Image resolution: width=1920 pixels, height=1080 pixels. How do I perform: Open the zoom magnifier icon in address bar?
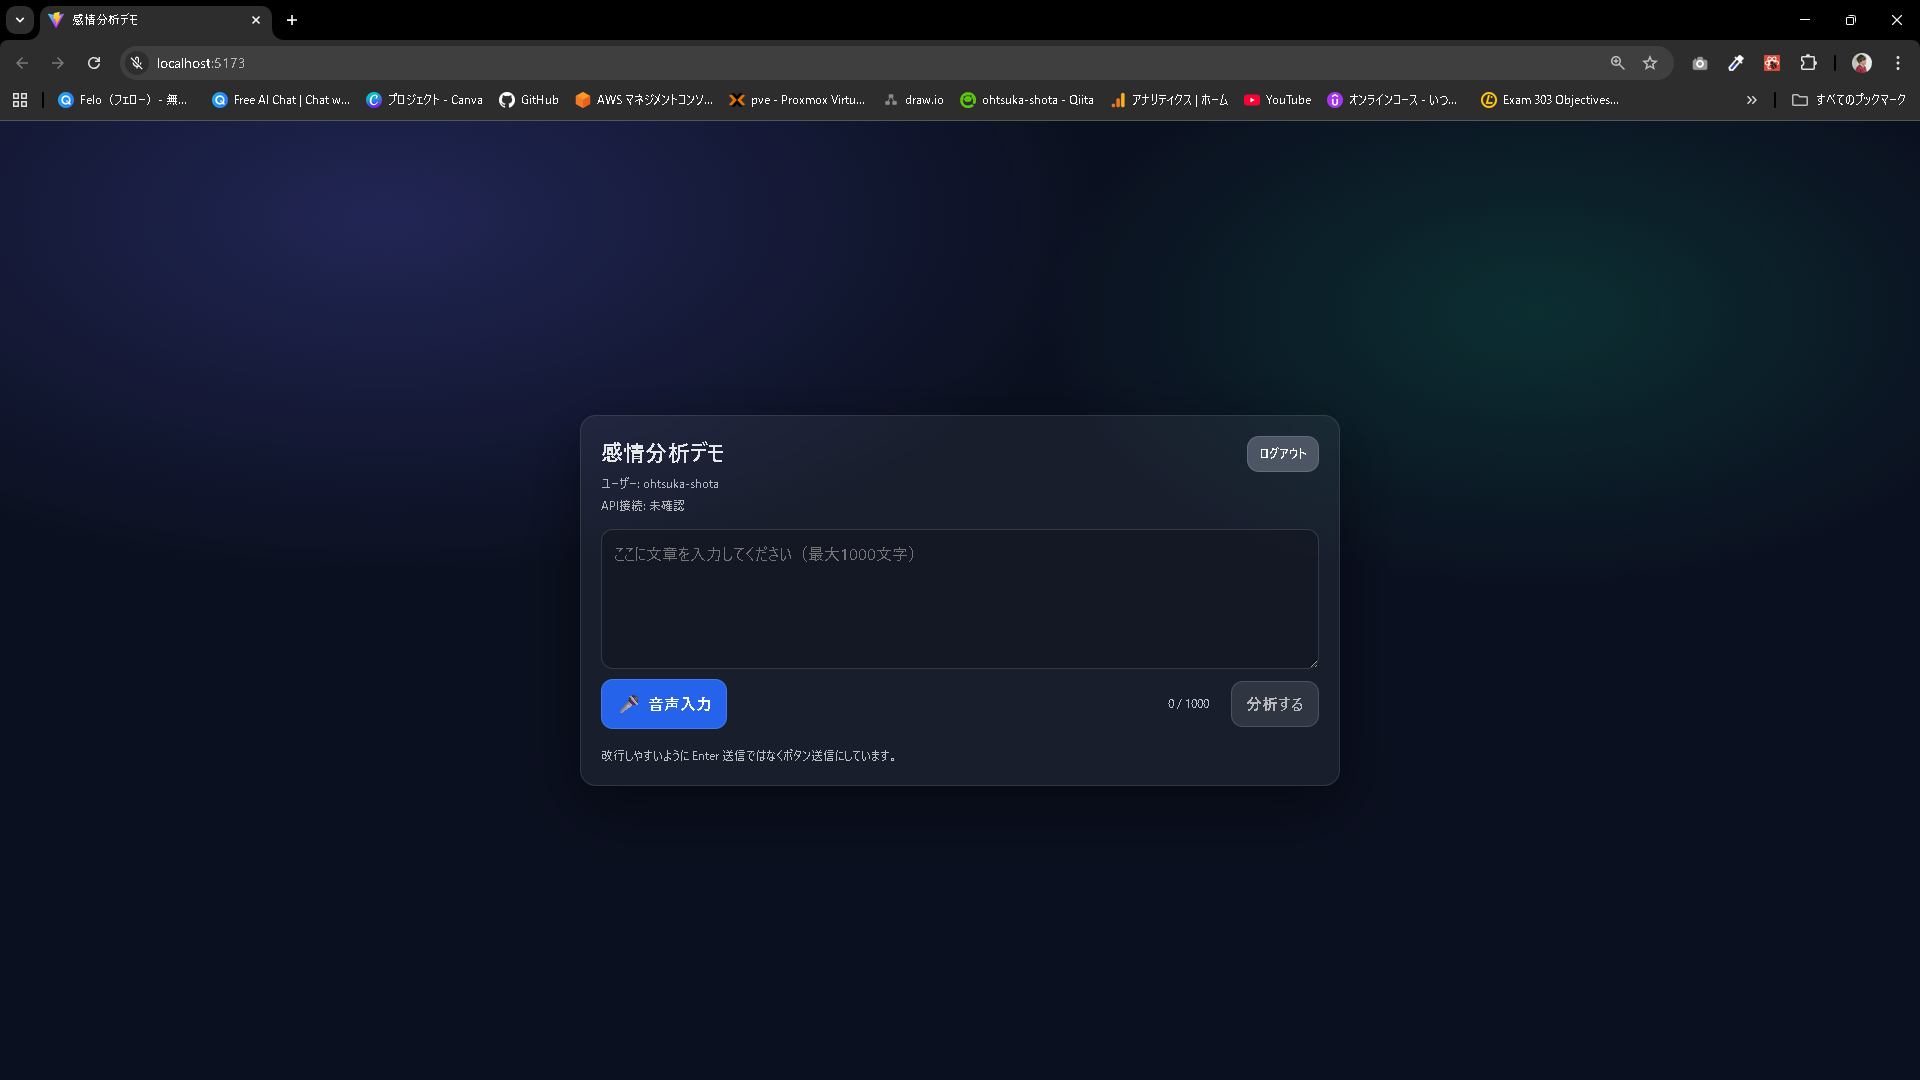click(x=1617, y=63)
